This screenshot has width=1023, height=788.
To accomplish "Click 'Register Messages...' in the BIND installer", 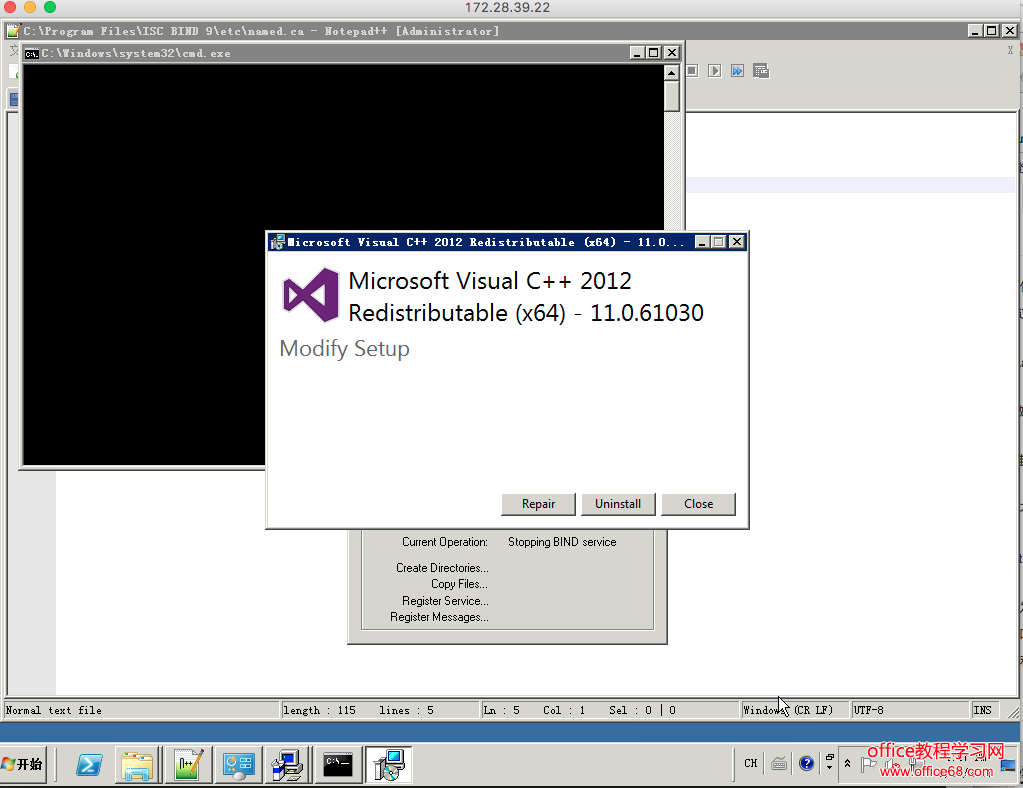I will coord(439,617).
